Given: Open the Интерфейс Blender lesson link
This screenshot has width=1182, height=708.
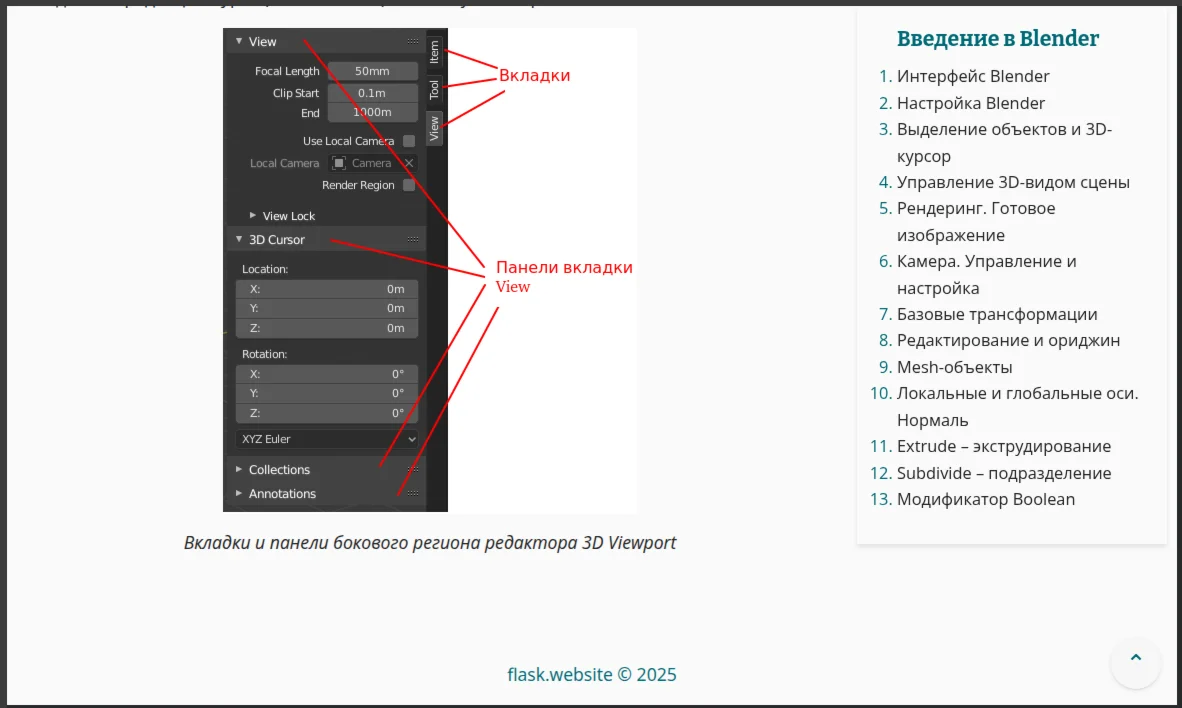Looking at the screenshot, I should point(972,76).
